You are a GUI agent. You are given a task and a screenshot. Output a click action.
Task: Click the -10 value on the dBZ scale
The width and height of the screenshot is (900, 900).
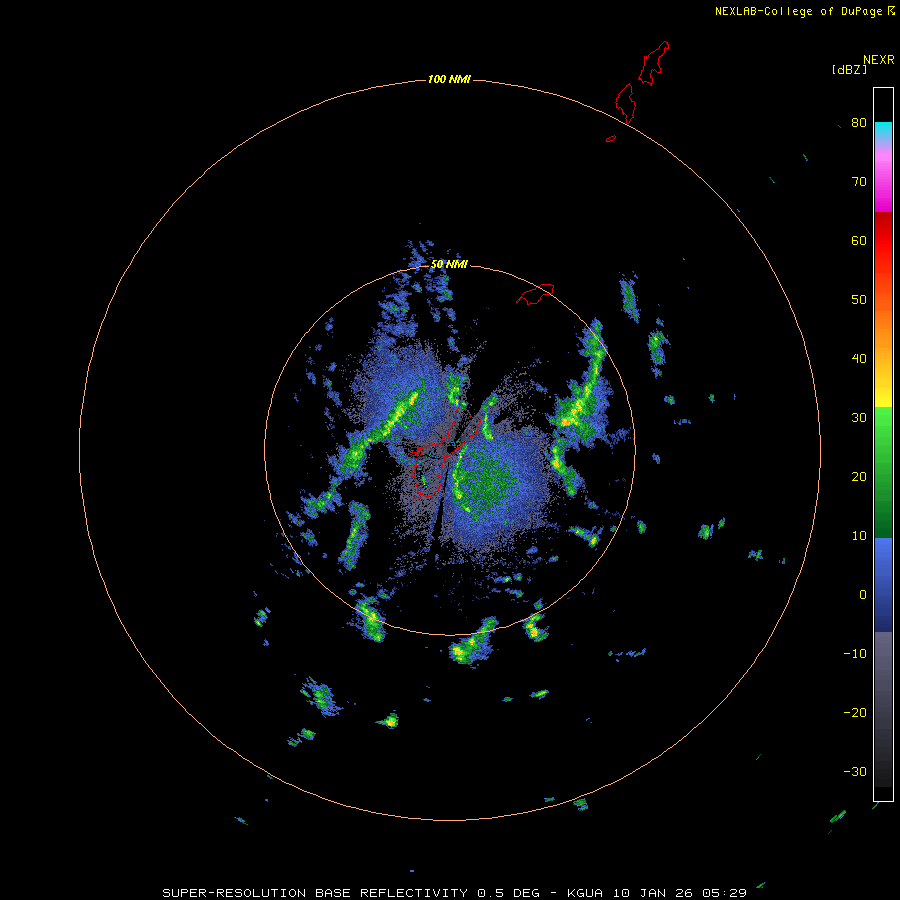click(x=855, y=654)
